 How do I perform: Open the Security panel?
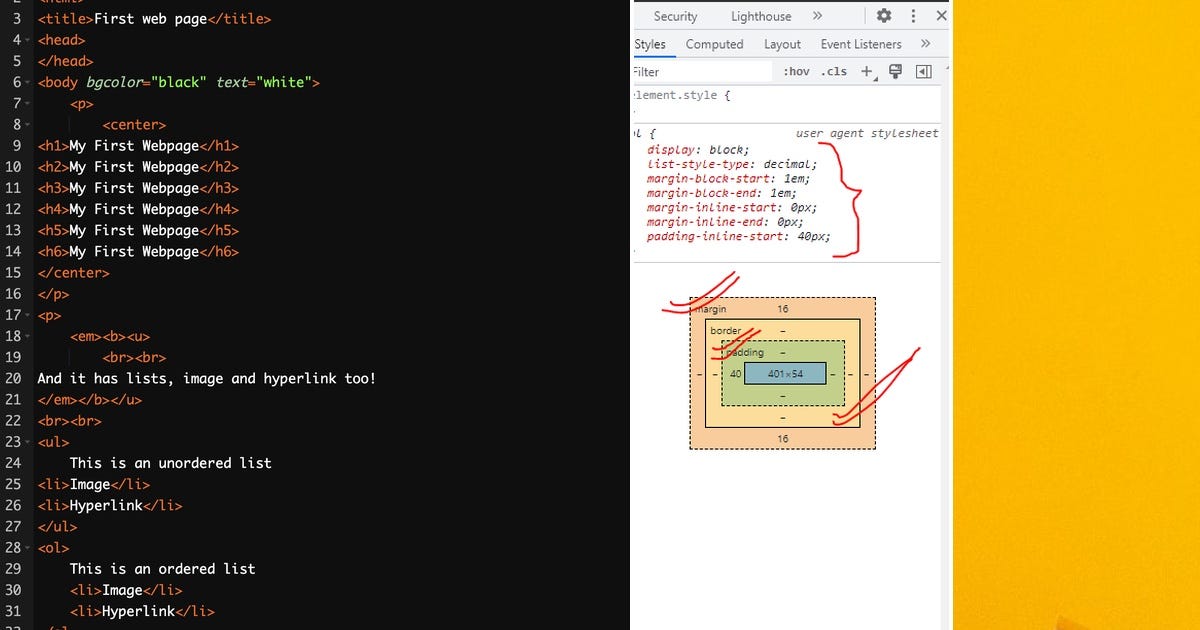[x=675, y=16]
